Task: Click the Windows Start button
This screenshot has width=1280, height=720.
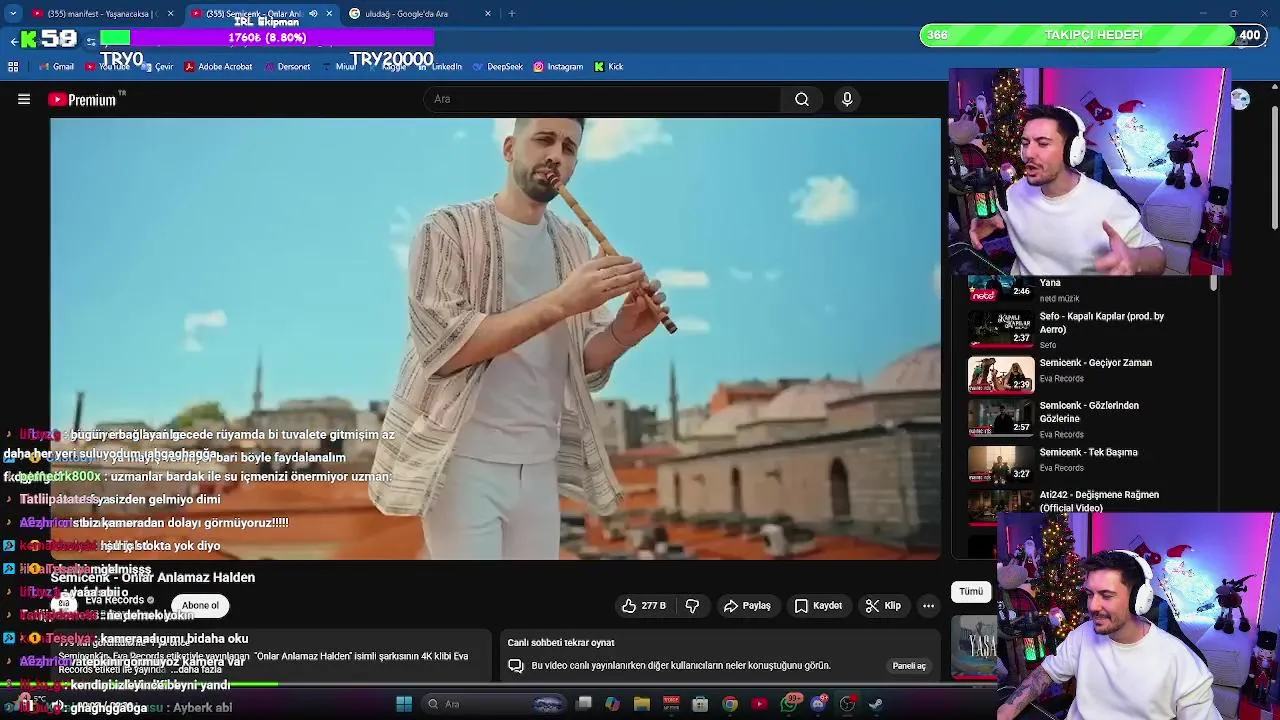Action: pos(404,704)
